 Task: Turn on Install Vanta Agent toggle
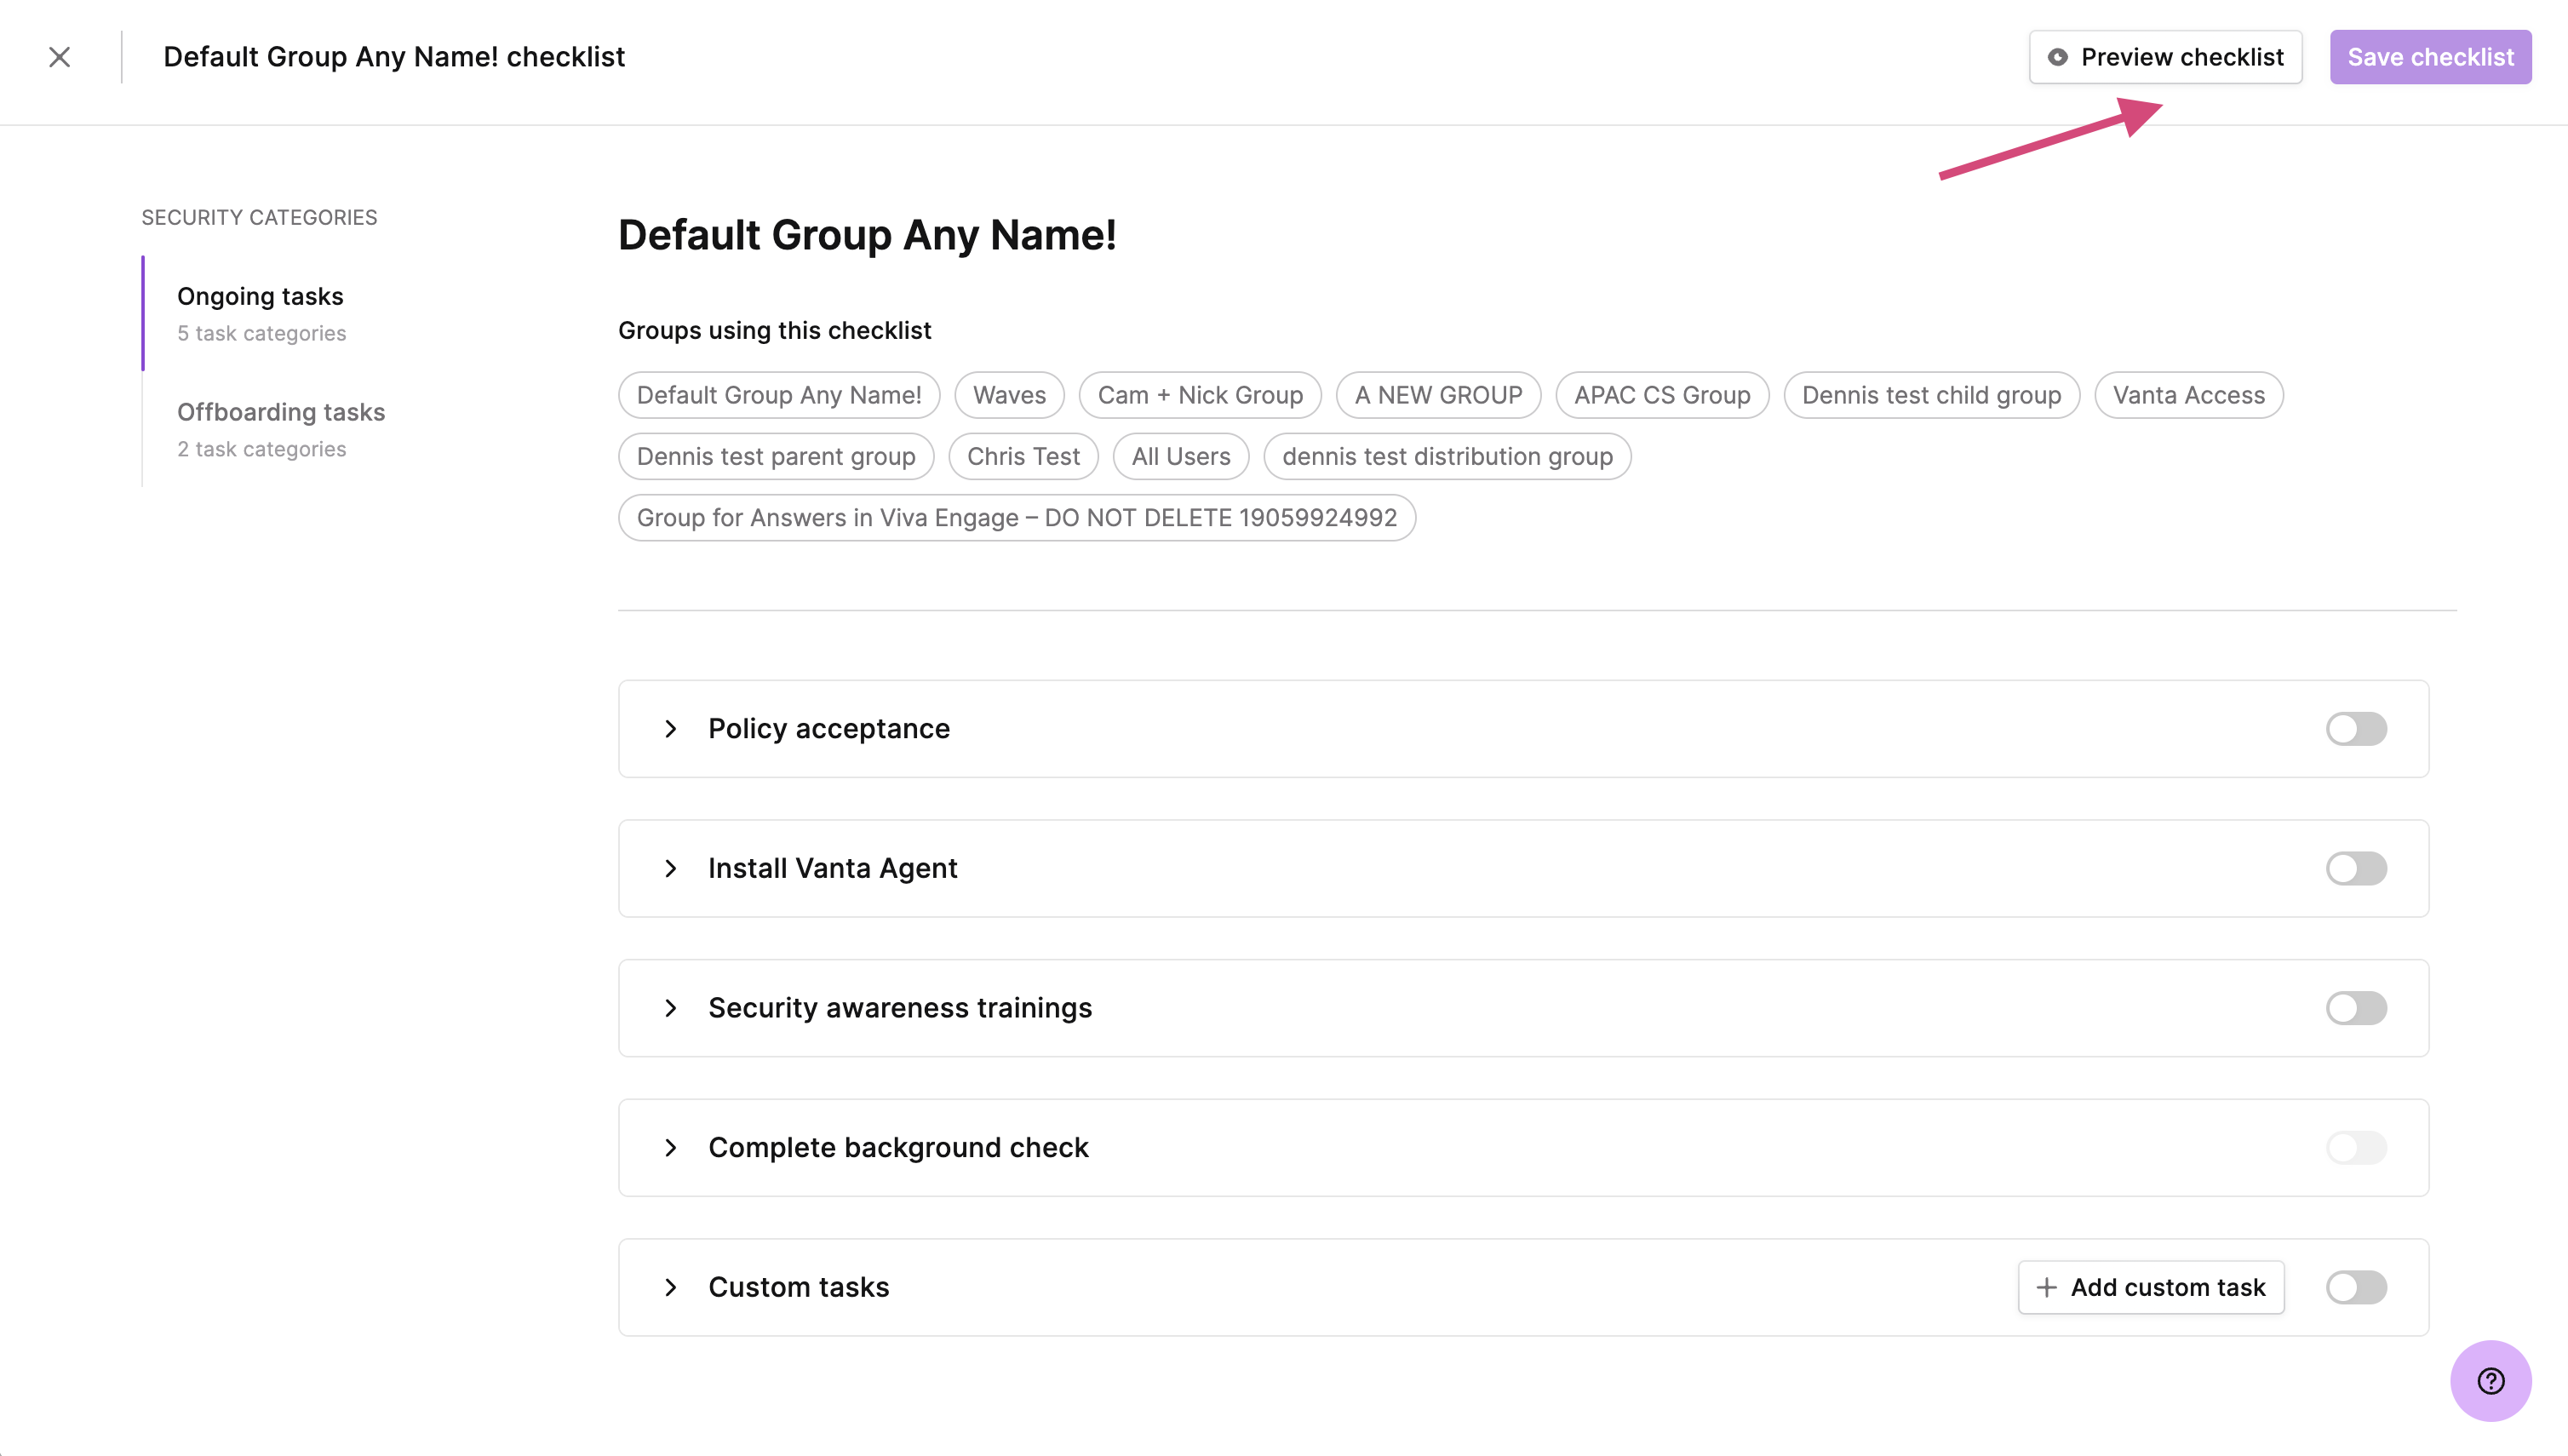pyautogui.click(x=2356, y=869)
